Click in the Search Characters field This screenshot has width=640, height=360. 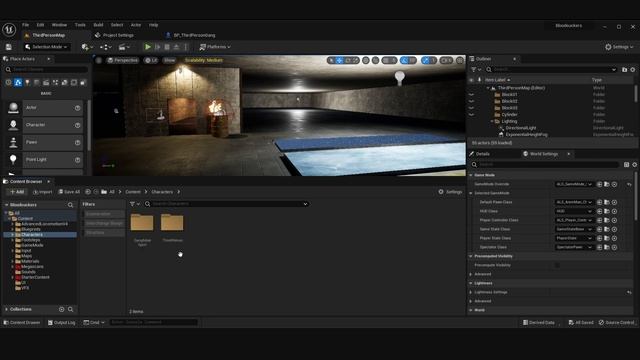[227, 204]
